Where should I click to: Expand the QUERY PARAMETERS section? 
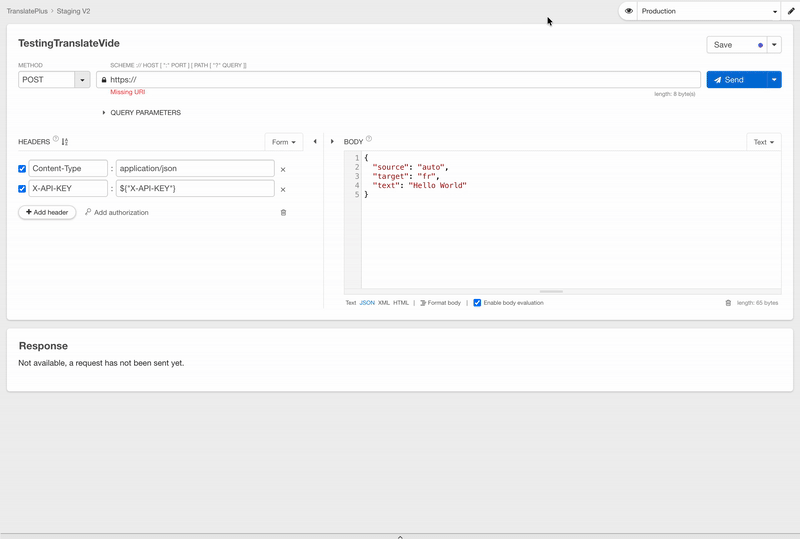pyautogui.click(x=141, y=112)
